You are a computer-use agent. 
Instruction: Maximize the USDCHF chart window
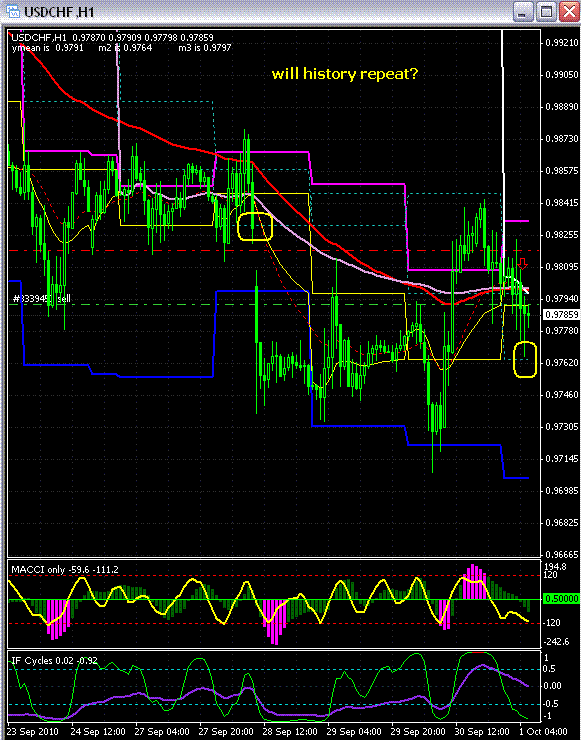click(x=547, y=11)
